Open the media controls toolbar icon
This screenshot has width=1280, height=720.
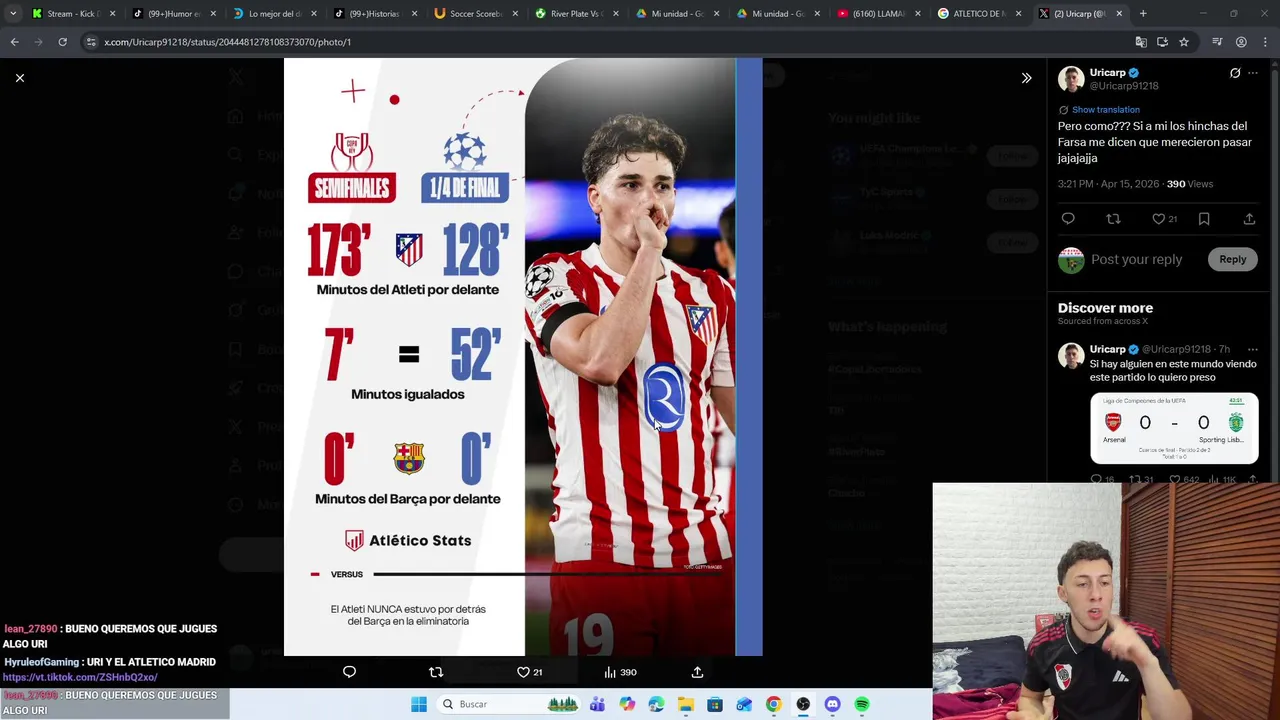point(1217,42)
